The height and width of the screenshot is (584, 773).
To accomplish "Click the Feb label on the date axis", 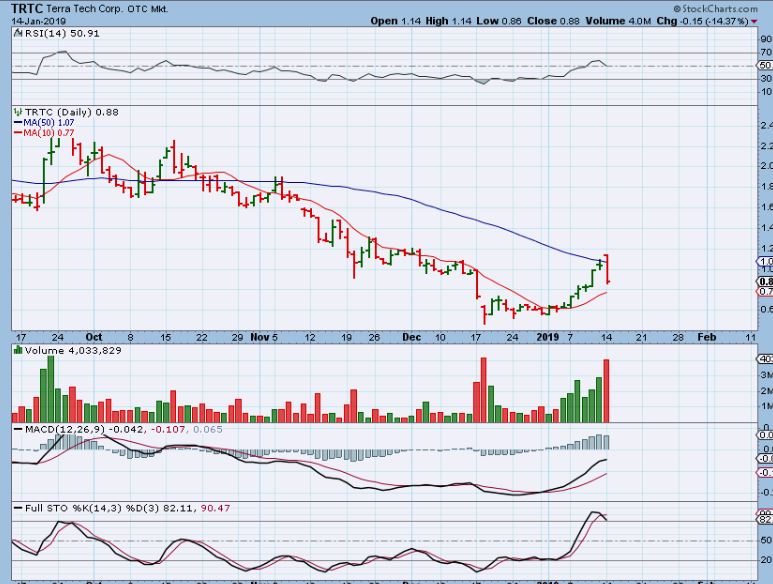I will (x=706, y=337).
